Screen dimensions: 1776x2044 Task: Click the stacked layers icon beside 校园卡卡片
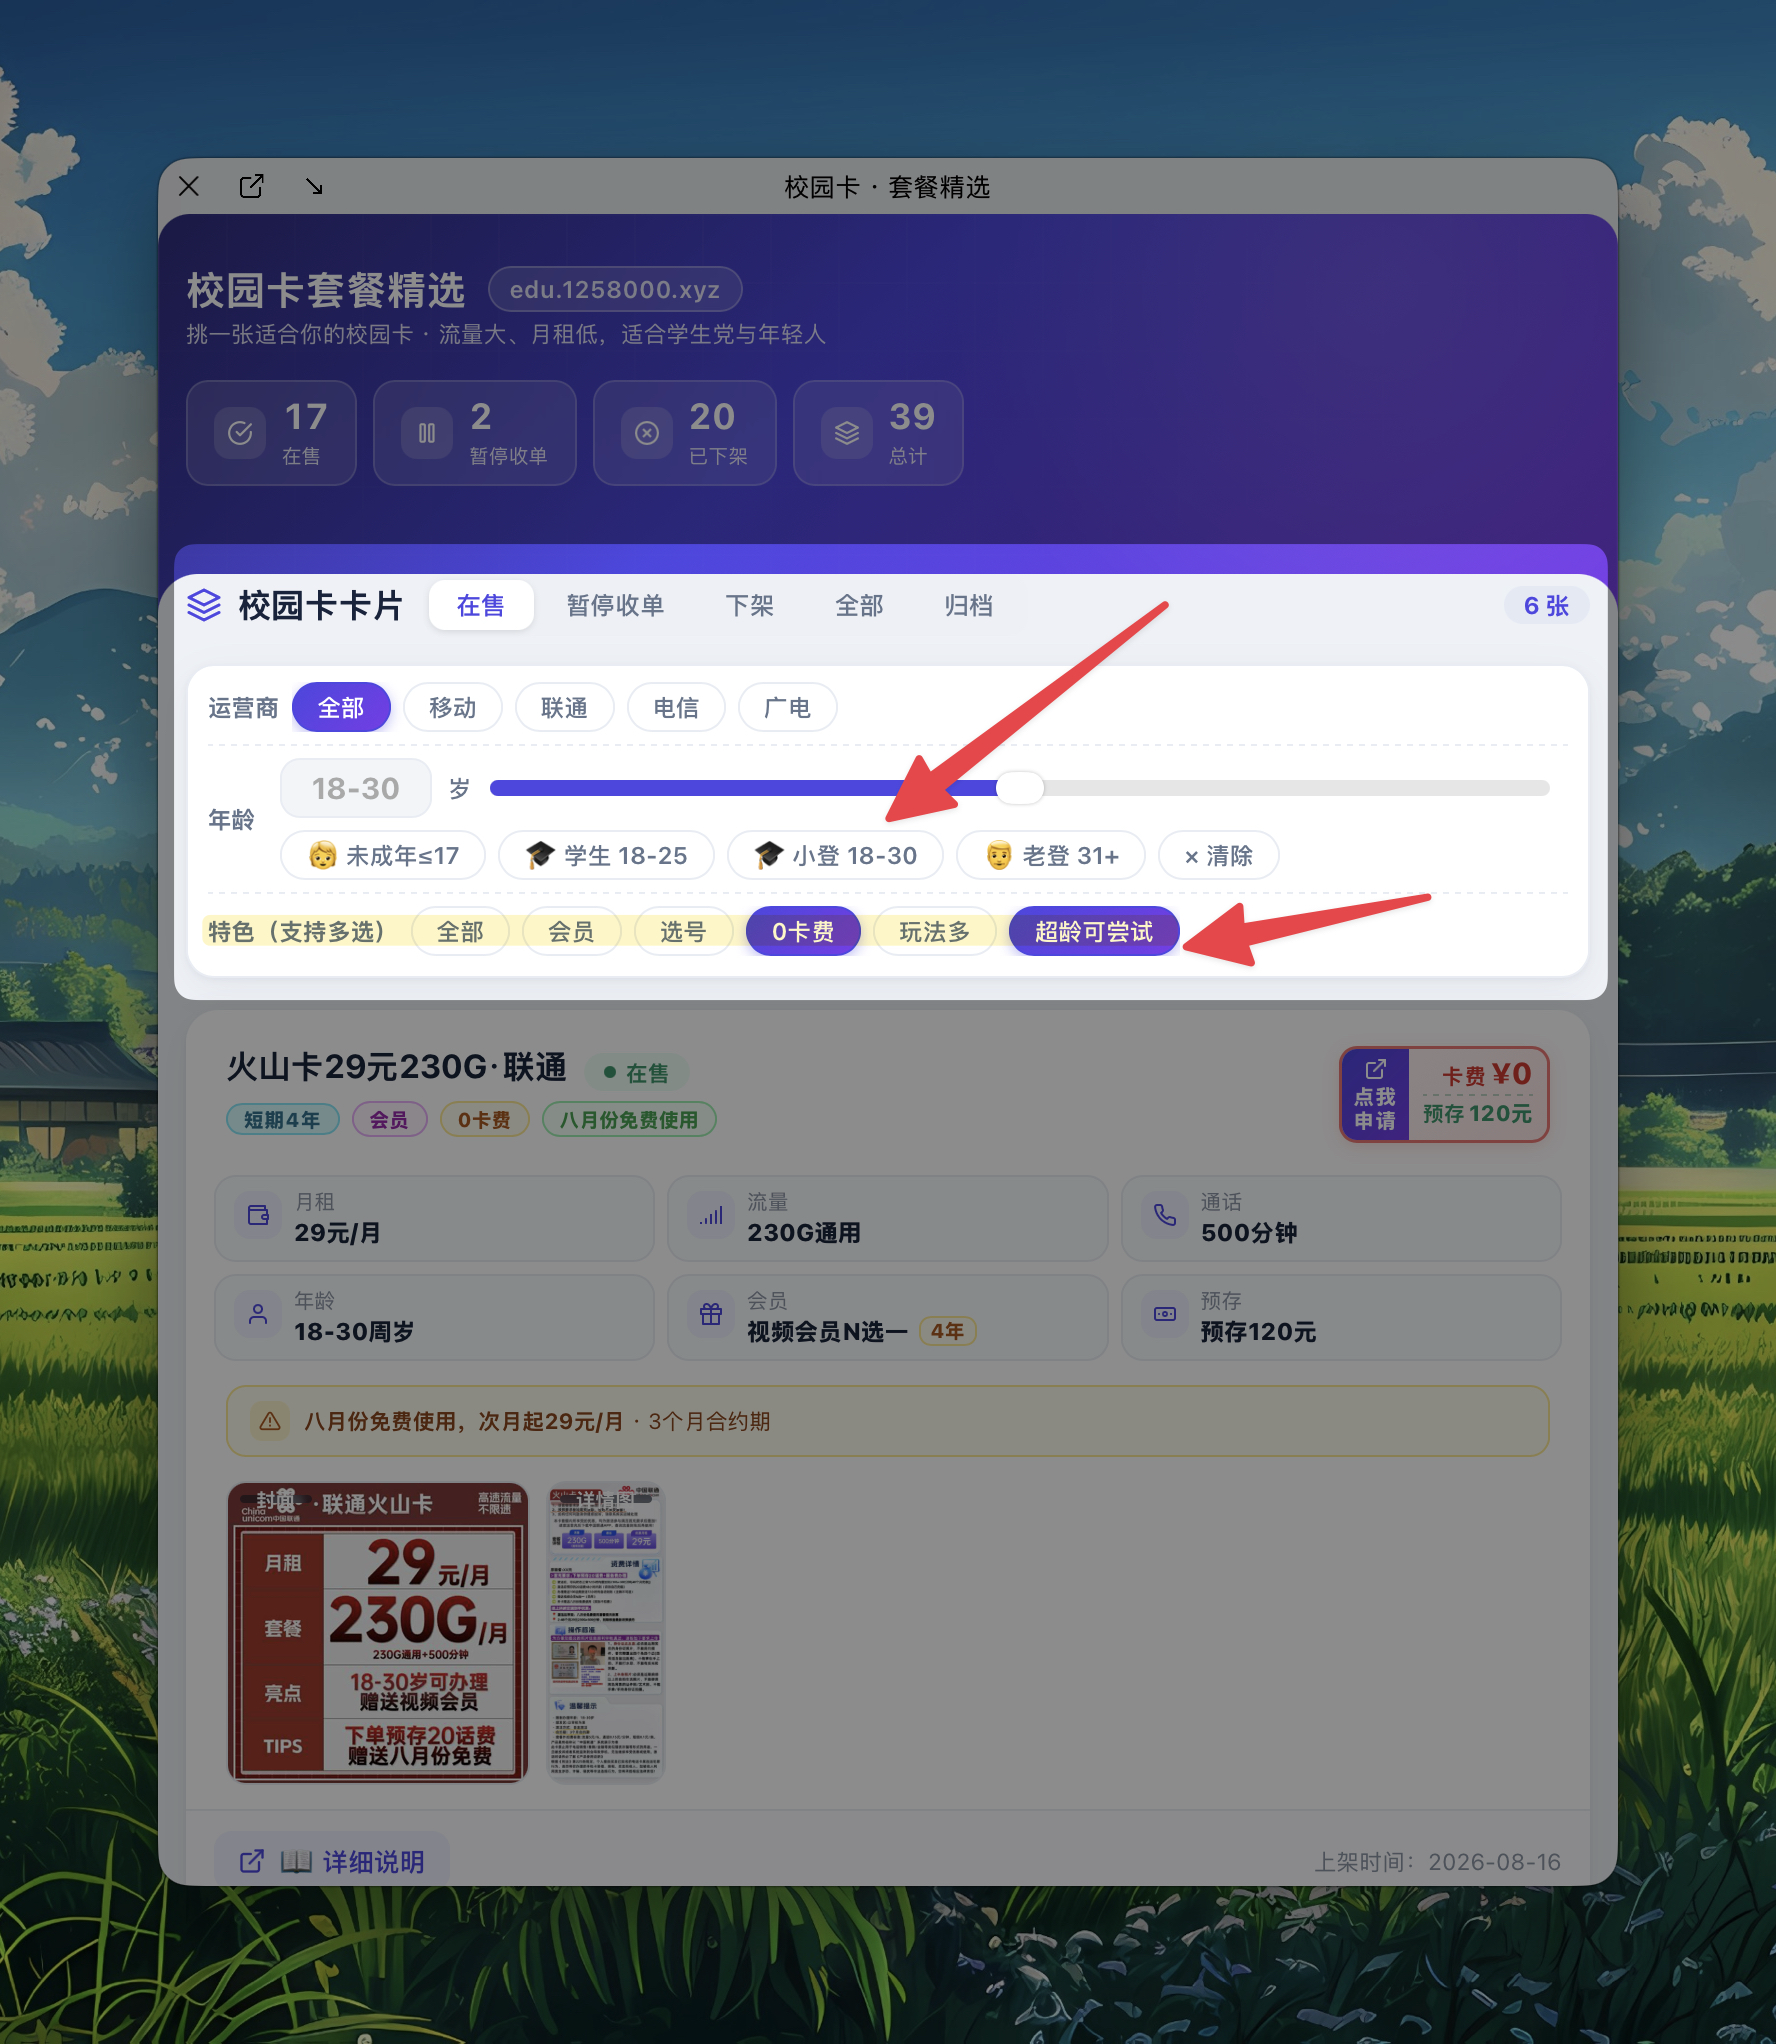click(x=204, y=605)
